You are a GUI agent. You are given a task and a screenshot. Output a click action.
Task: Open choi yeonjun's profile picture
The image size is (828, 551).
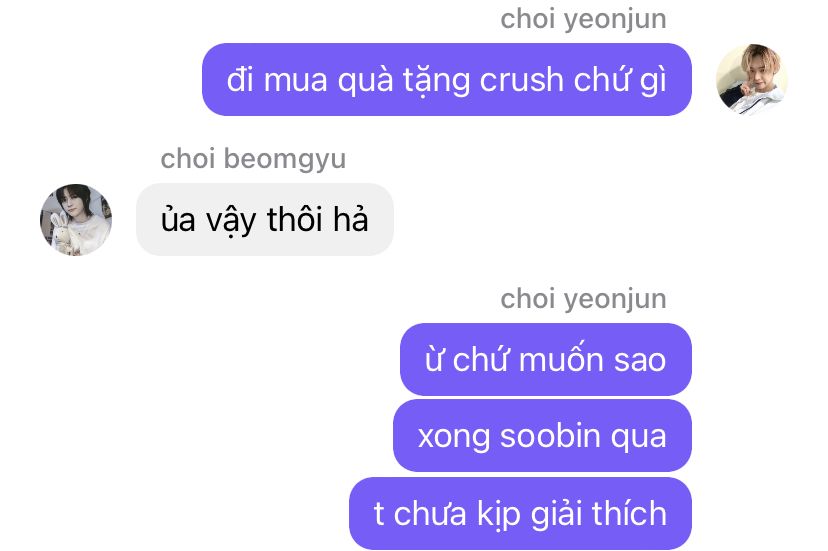pyautogui.click(x=751, y=80)
